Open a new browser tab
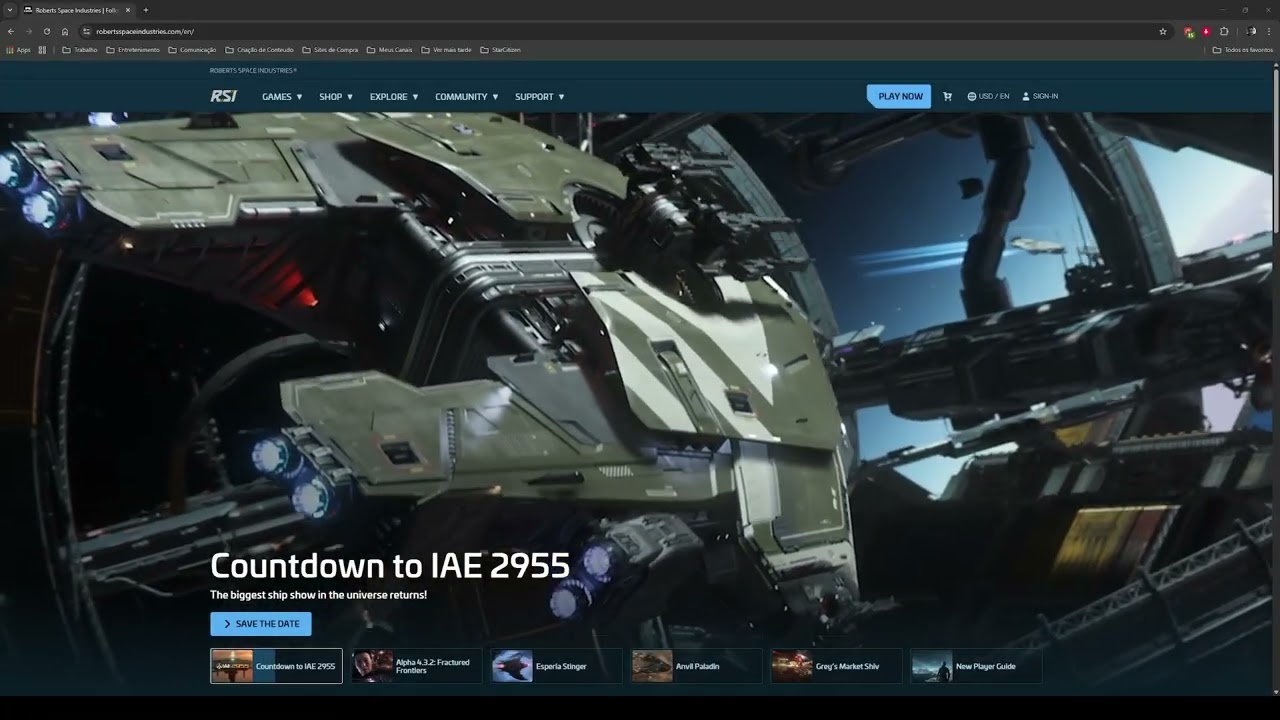Image resolution: width=1280 pixels, height=720 pixels. [145, 10]
